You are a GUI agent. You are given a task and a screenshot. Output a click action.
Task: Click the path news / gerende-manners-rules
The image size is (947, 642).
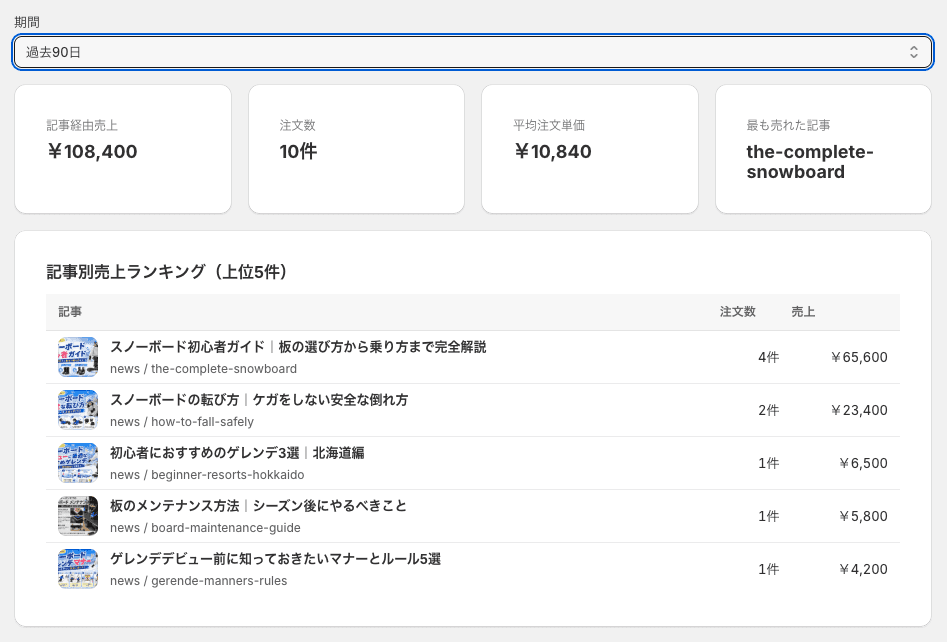199,581
